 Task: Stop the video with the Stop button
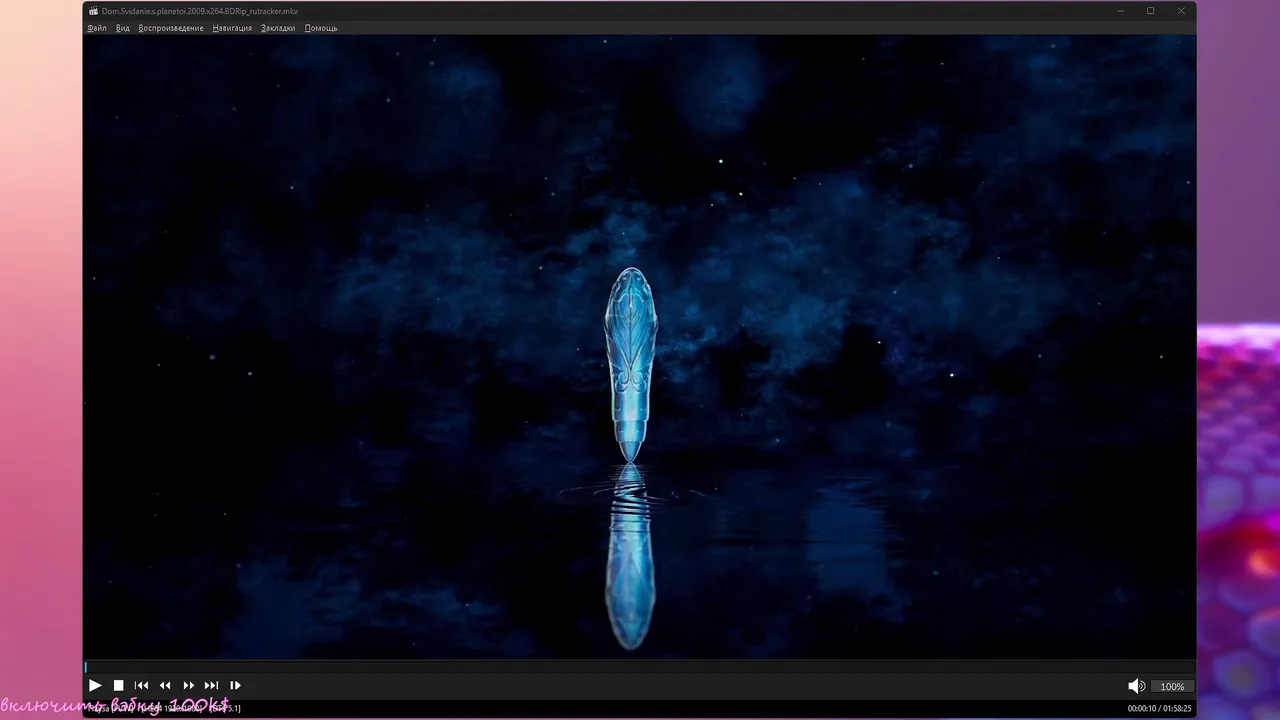[x=118, y=685]
